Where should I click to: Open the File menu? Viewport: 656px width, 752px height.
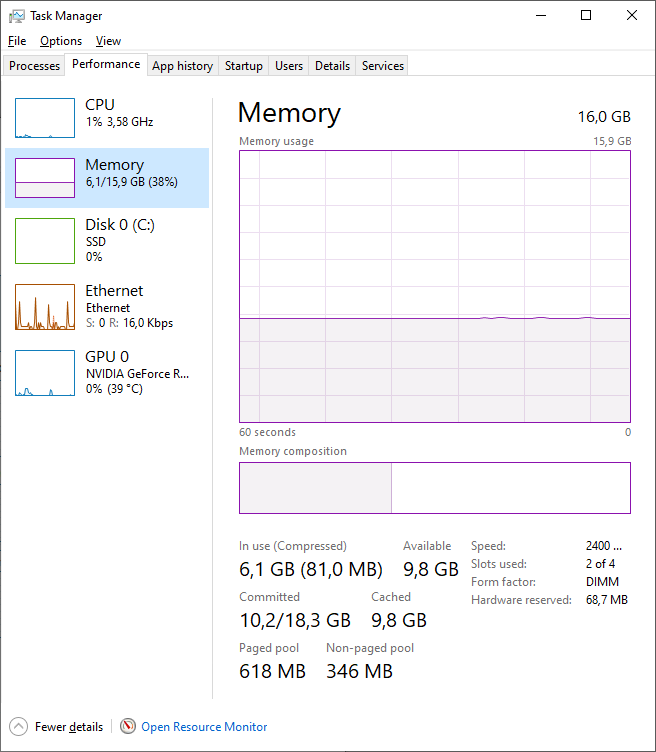pyautogui.click(x=17, y=41)
